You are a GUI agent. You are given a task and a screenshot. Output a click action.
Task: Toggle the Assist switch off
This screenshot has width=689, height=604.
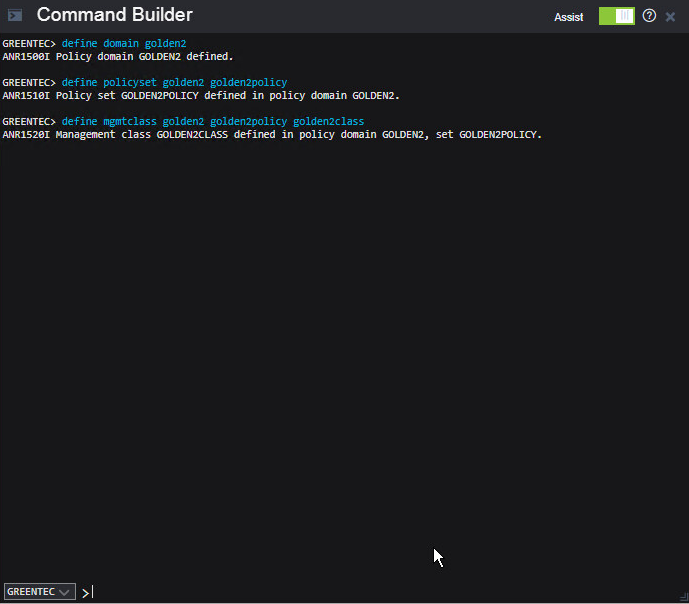click(616, 16)
